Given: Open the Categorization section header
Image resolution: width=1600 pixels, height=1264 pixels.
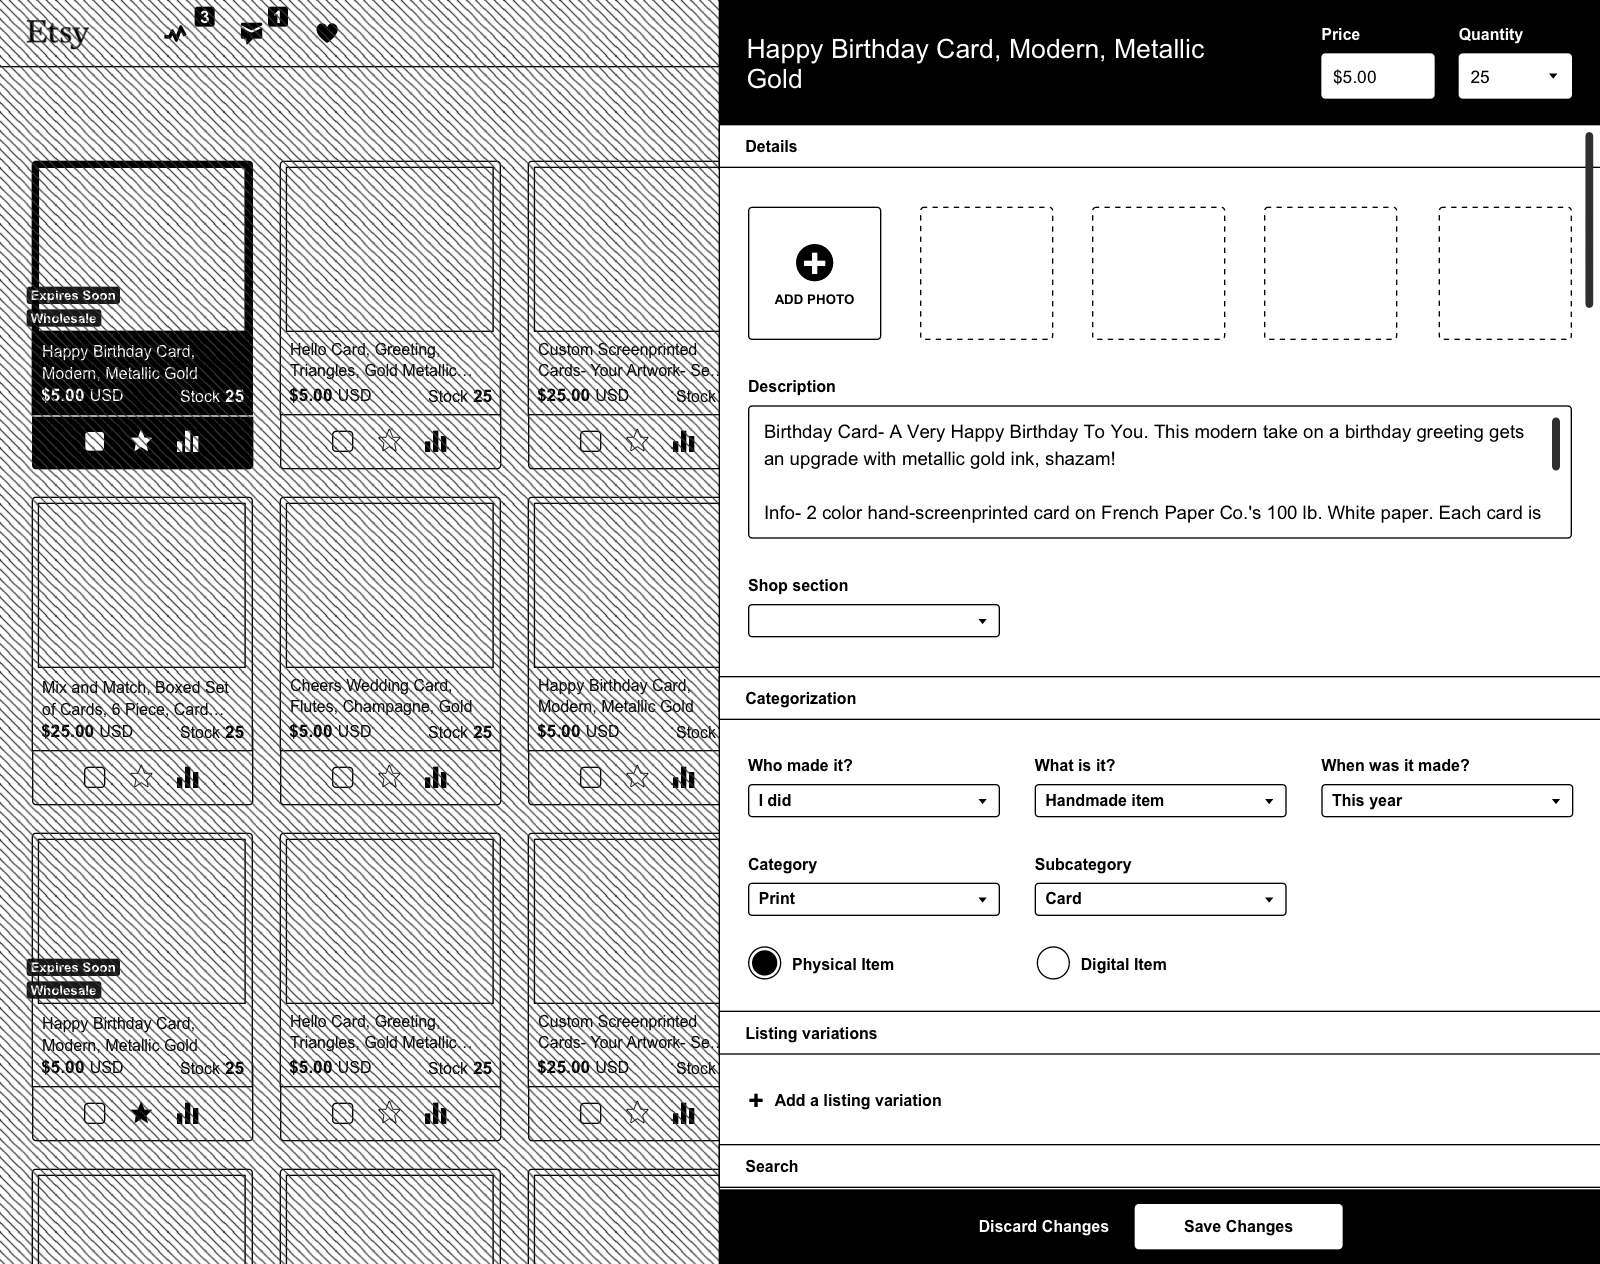Looking at the screenshot, I should [800, 698].
